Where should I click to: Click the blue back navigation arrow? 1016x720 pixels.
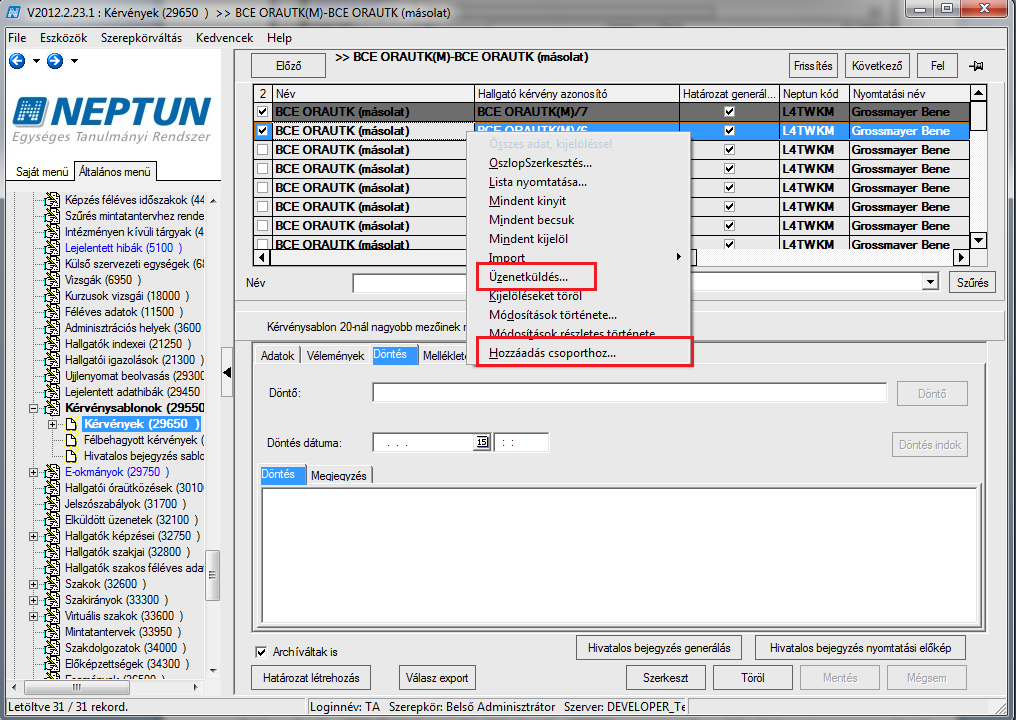point(17,61)
